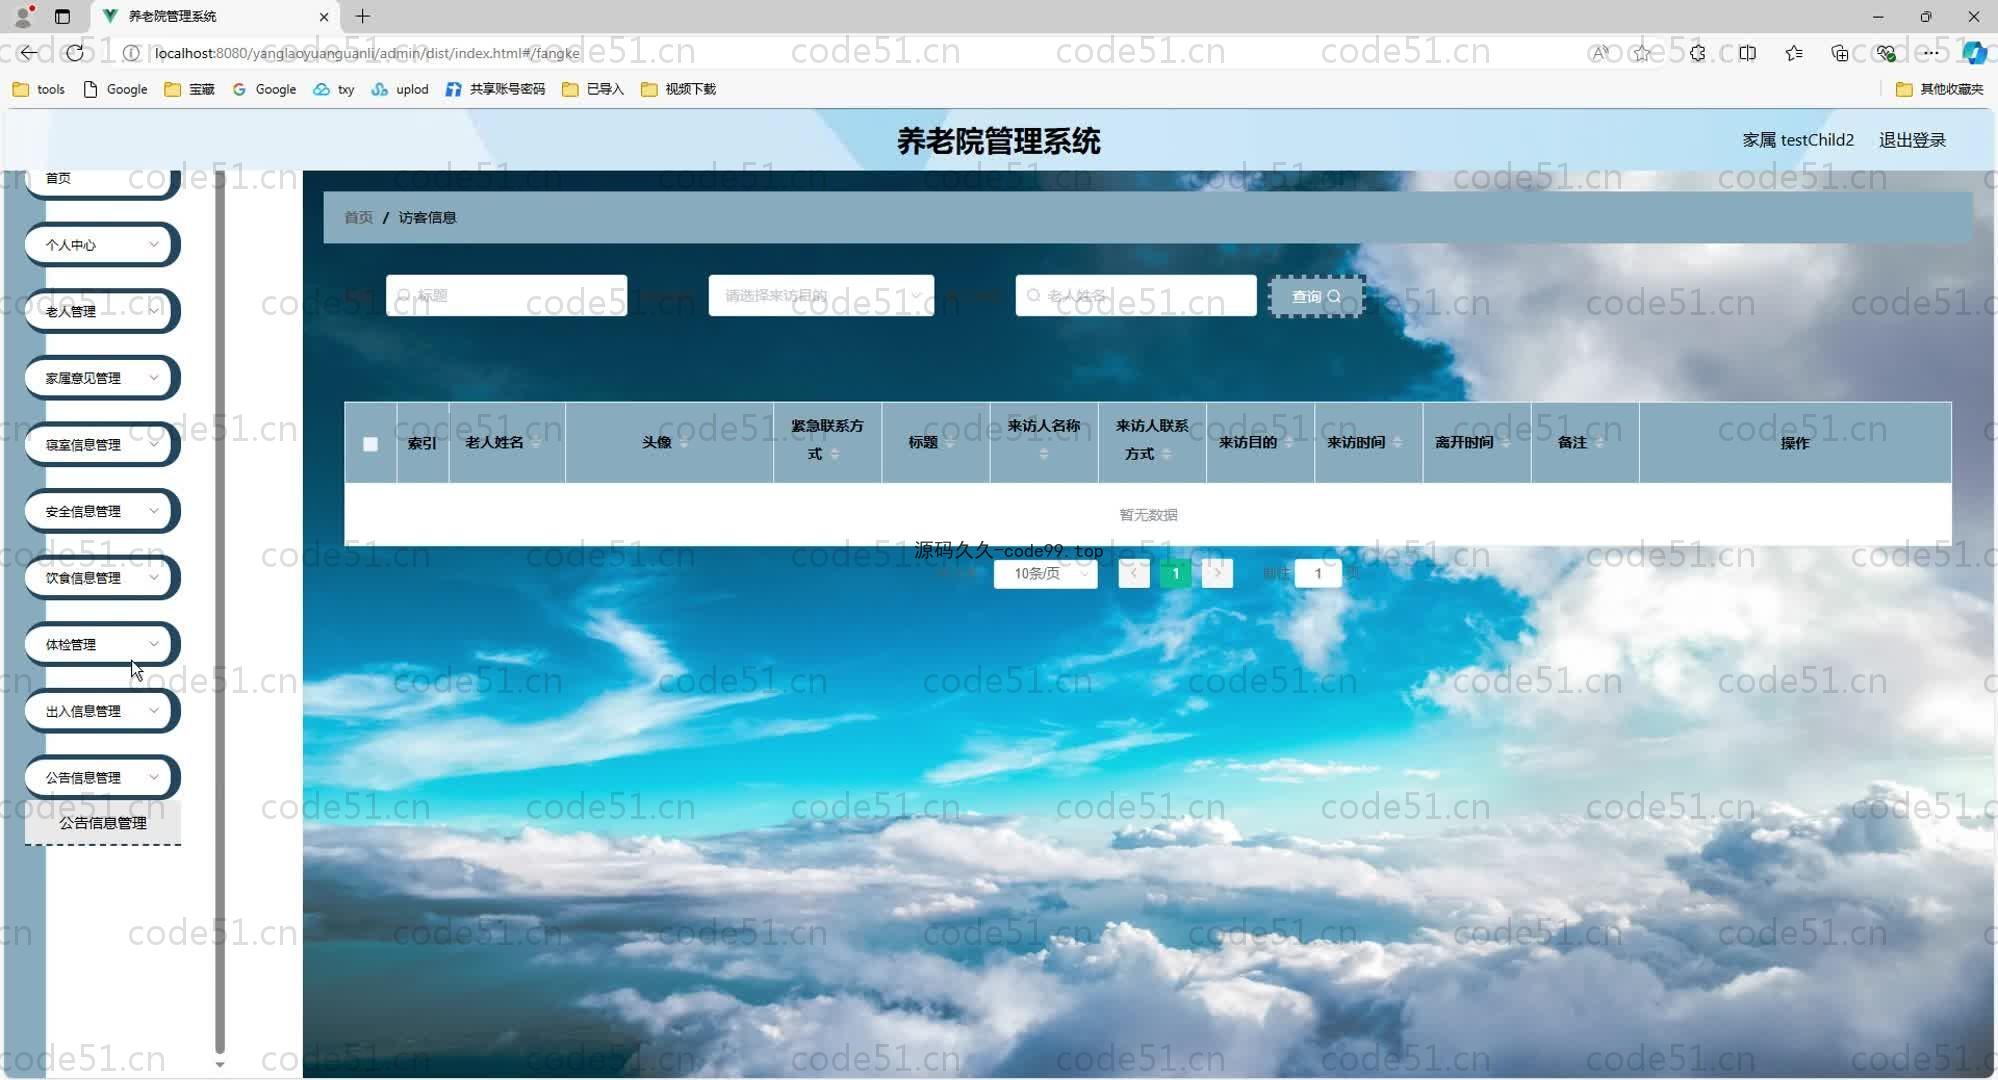1998x1080 pixels.
Task: Focus the 标题 search input
Action: pyautogui.click(x=507, y=296)
